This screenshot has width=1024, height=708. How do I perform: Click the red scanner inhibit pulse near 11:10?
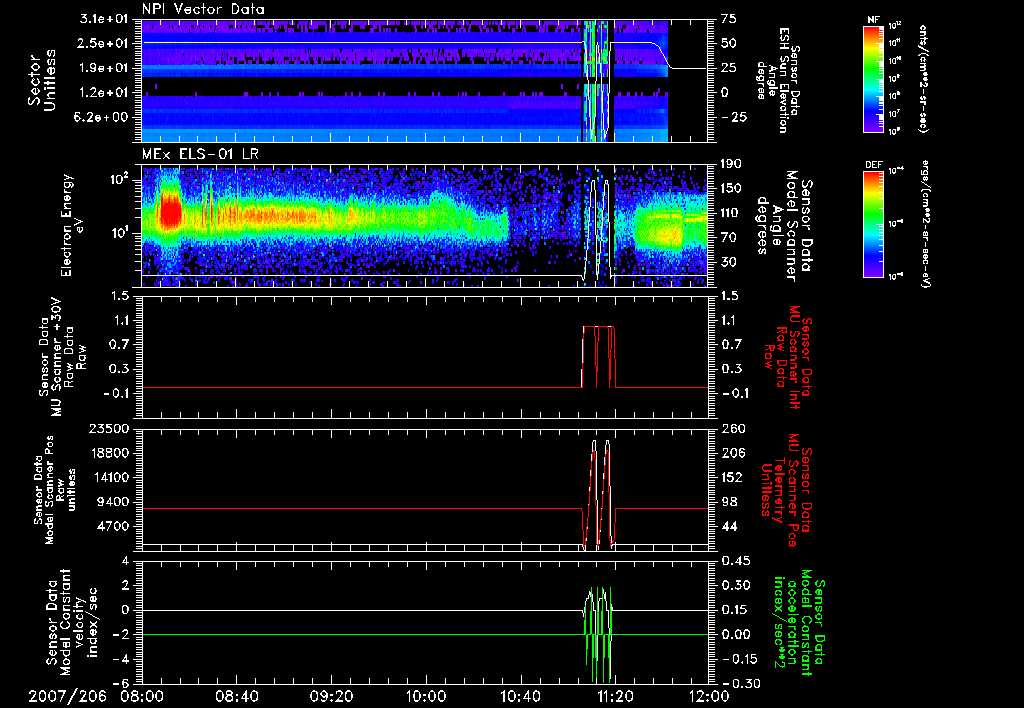click(598, 357)
